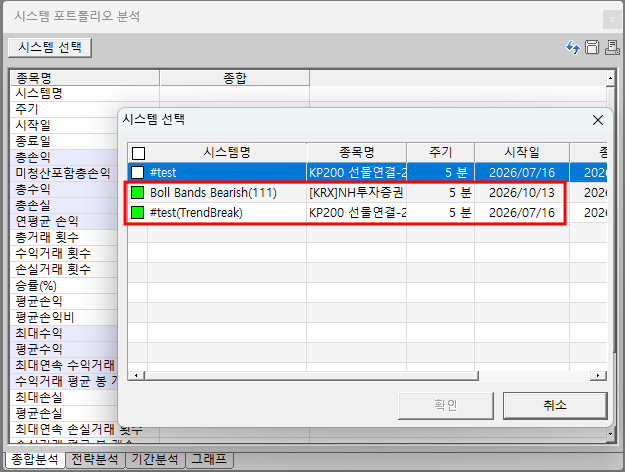The image size is (625, 472).
Task: Click the 확인 button in dialog
Action: (x=446, y=405)
